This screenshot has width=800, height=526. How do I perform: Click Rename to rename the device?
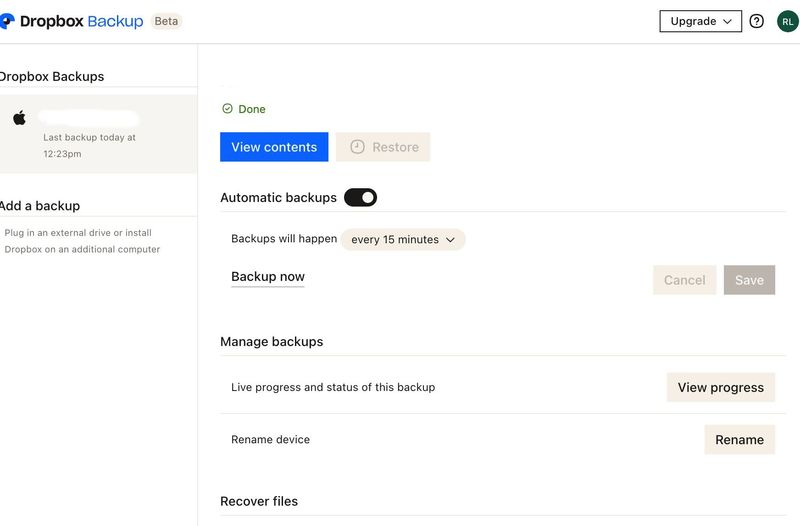(x=739, y=439)
